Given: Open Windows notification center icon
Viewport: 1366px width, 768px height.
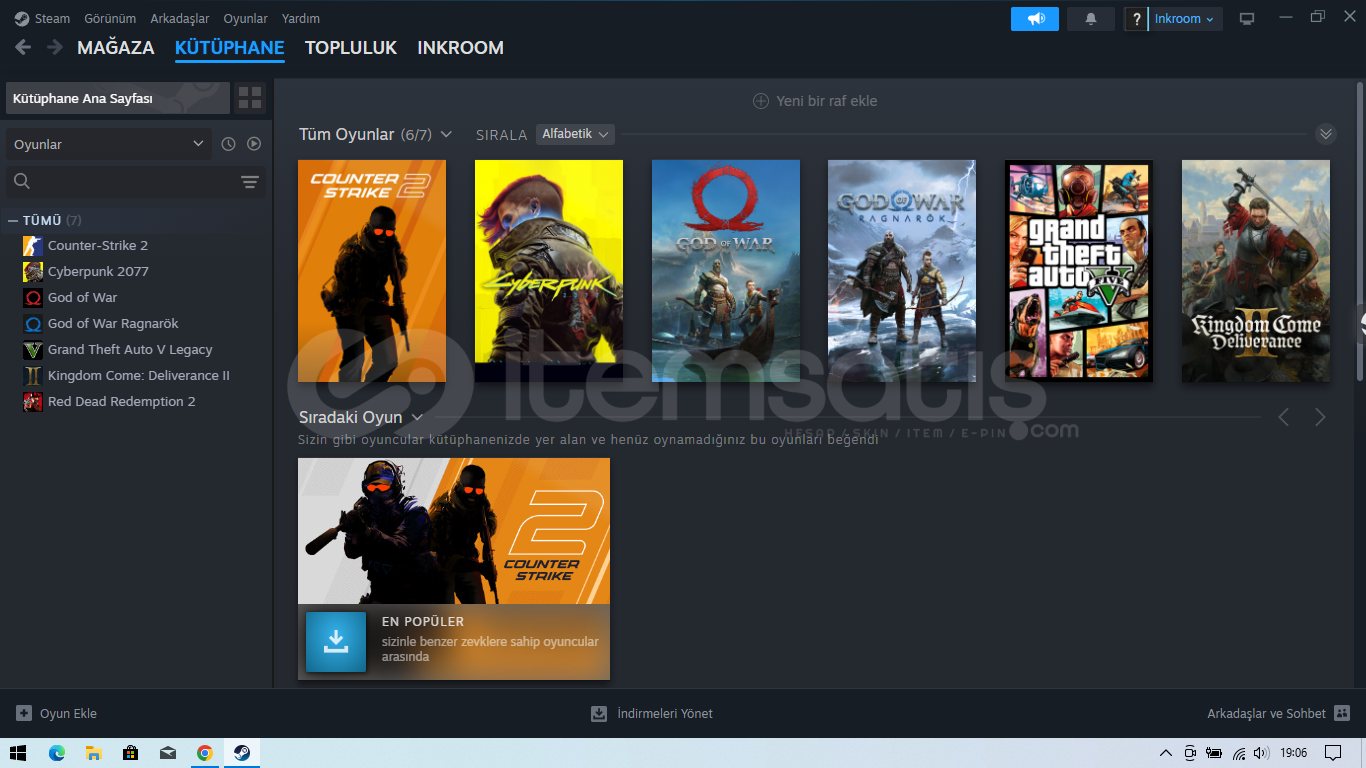Looking at the screenshot, I should [x=1333, y=753].
